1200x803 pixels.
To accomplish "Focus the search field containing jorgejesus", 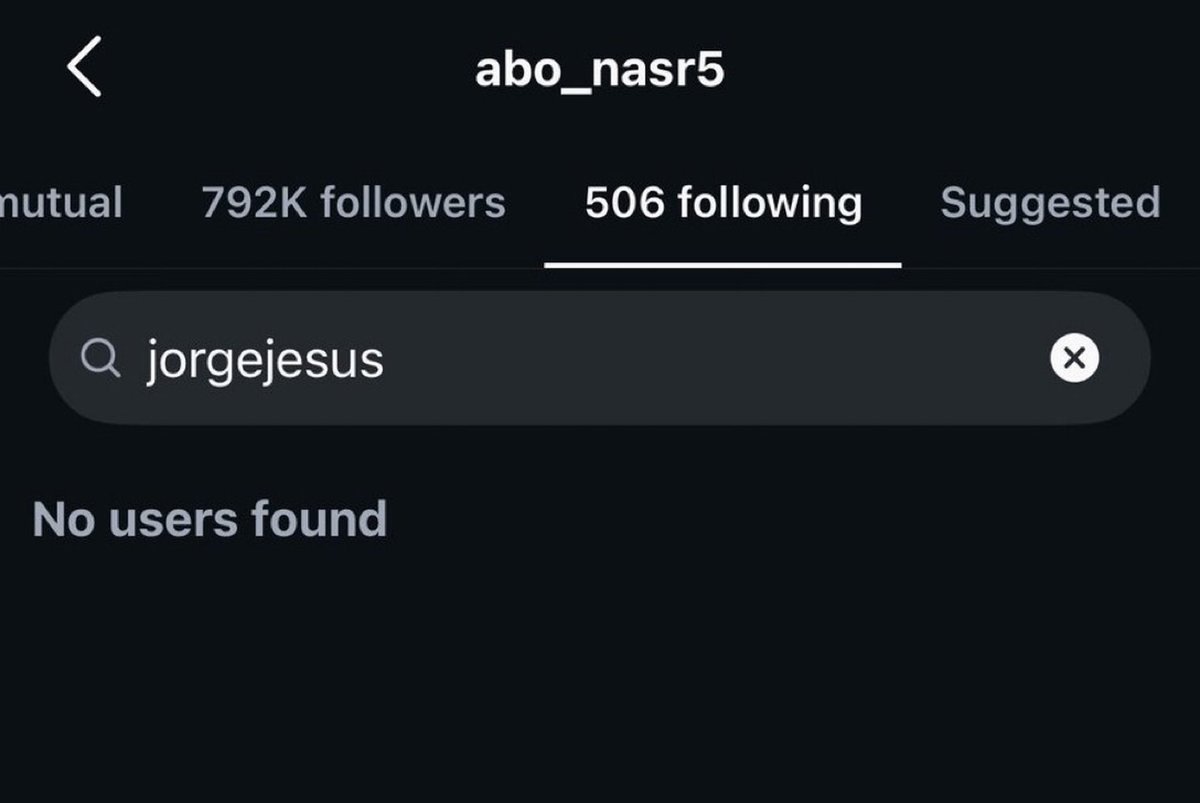I will [600, 358].
